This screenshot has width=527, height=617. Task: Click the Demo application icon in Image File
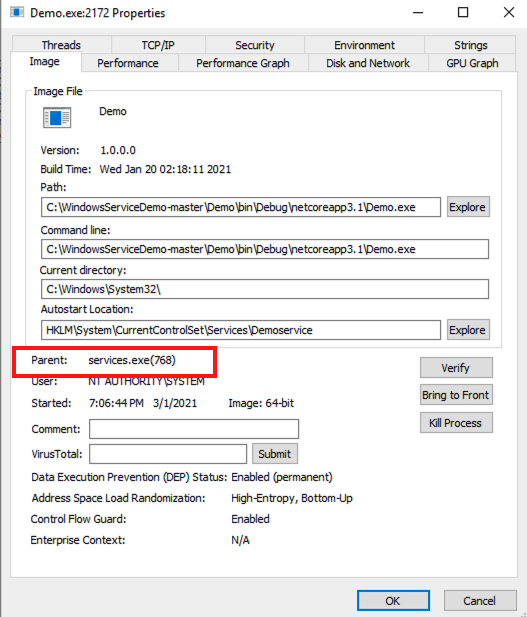(57, 117)
